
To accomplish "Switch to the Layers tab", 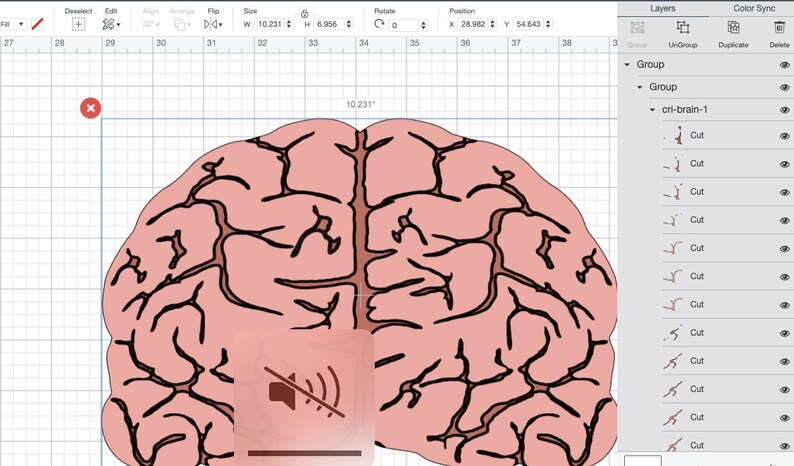I will [x=662, y=9].
